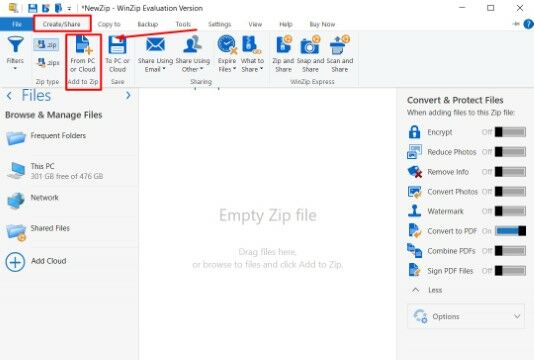Image resolution: width=534 pixels, height=360 pixels.
Task: Switch to the Copy to tab
Action: tap(109, 24)
